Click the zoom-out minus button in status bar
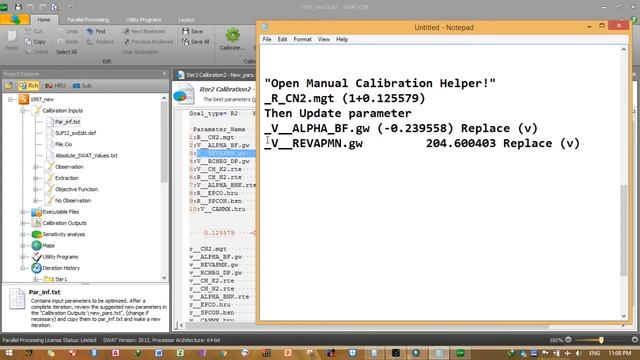The height and width of the screenshot is (360, 640). tap(568, 340)
